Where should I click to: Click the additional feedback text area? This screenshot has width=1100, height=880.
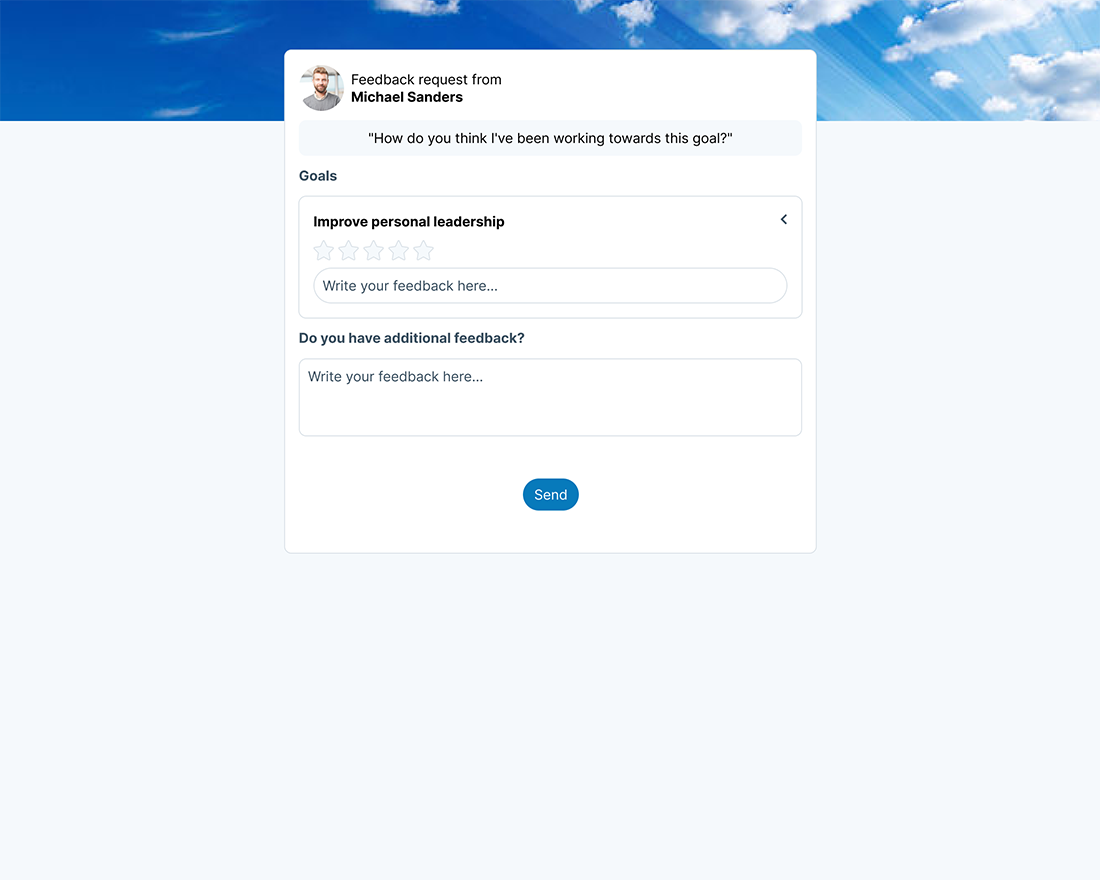(550, 397)
